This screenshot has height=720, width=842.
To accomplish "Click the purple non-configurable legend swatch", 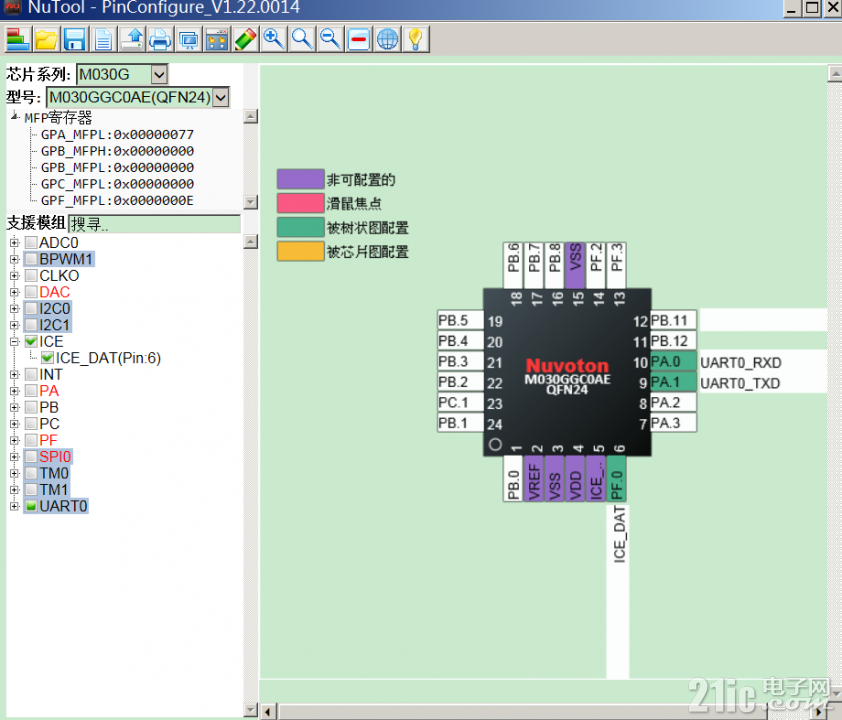I will pos(301,179).
